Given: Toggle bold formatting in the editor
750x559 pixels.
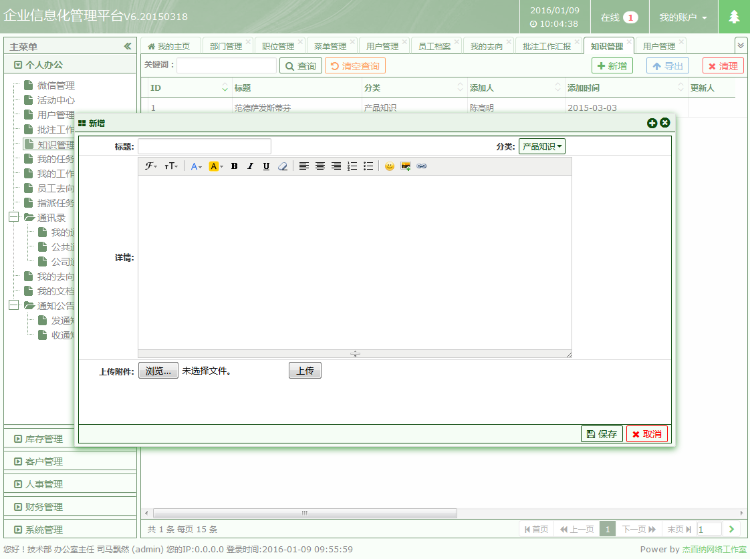Looking at the screenshot, I should click(234, 166).
